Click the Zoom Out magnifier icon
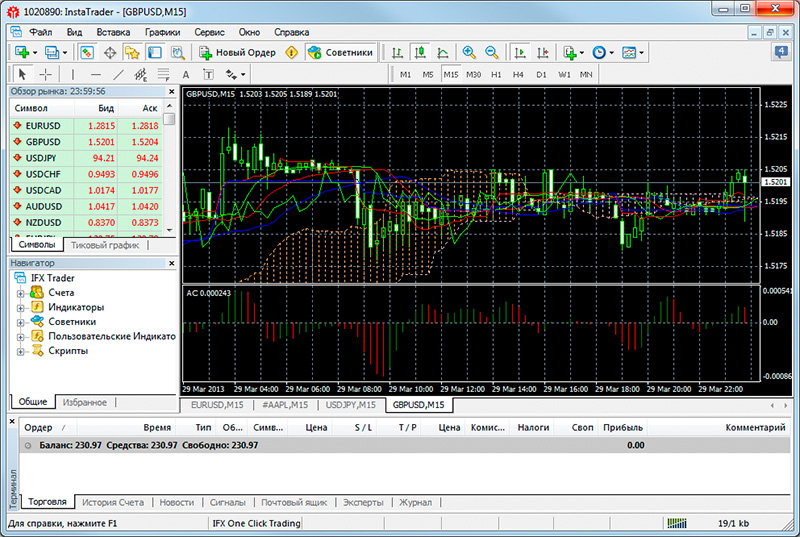800x537 pixels. pos(491,52)
